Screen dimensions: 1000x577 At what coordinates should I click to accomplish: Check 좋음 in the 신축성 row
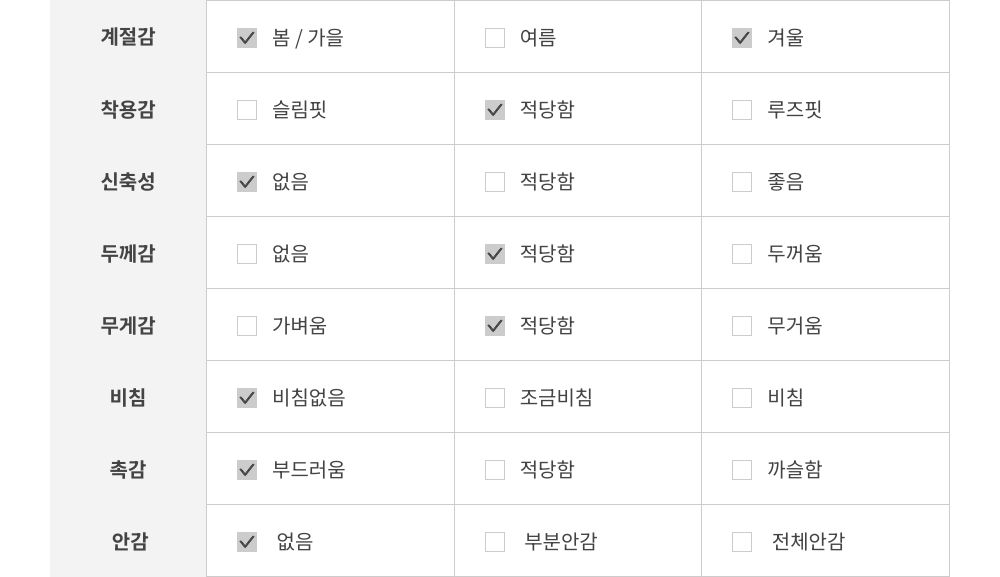pos(742,182)
